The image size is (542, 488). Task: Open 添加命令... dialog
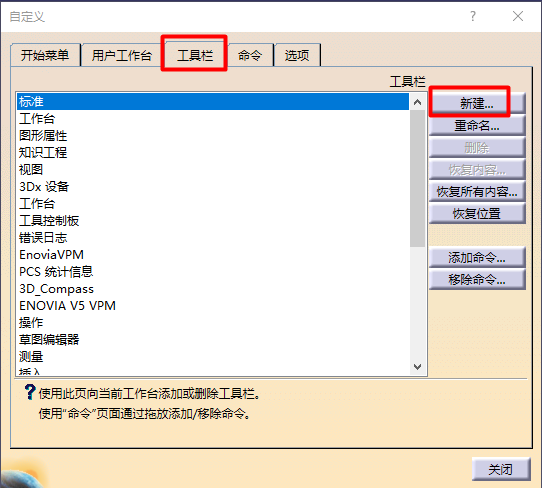click(477, 257)
